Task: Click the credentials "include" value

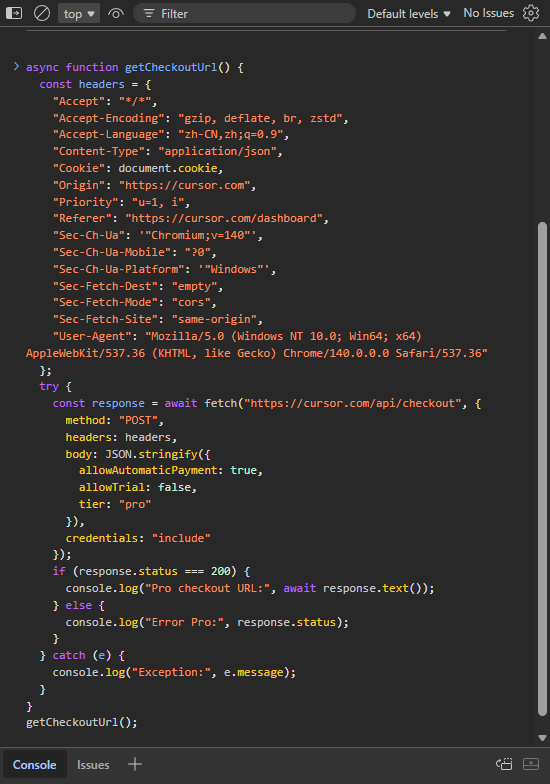Action: (181, 538)
